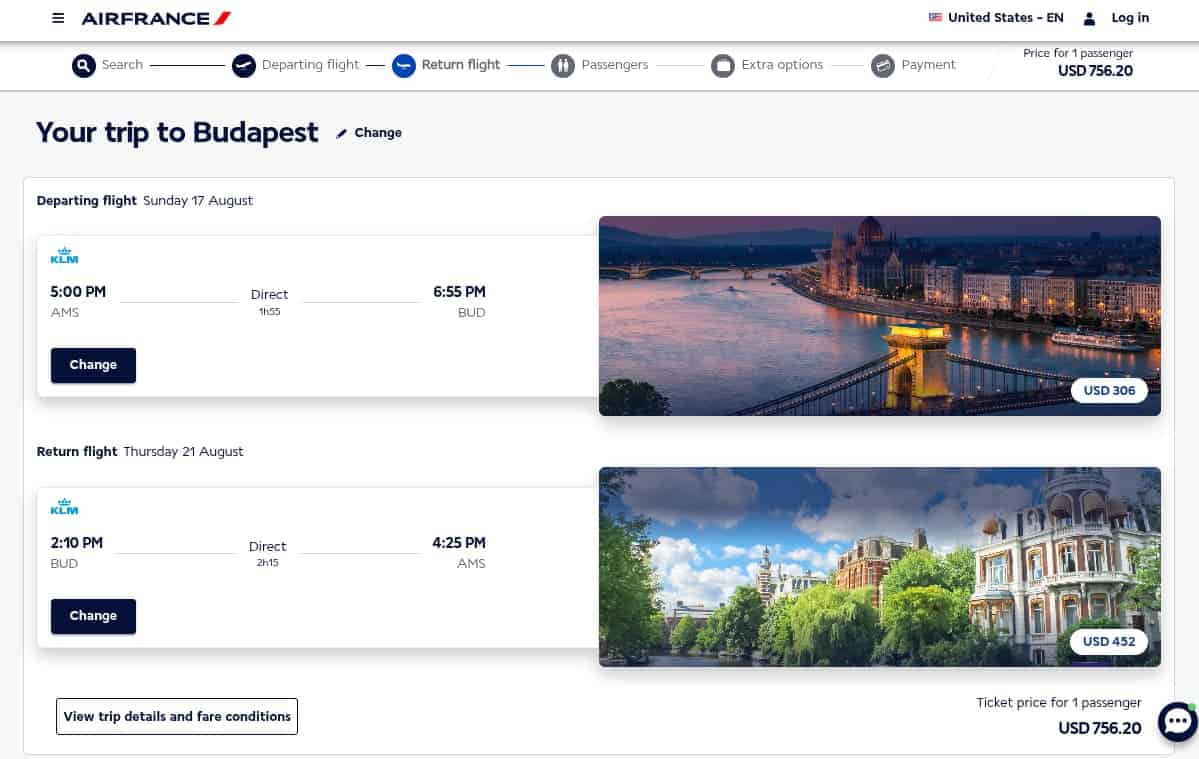Click the Extra options step icon

722,64
